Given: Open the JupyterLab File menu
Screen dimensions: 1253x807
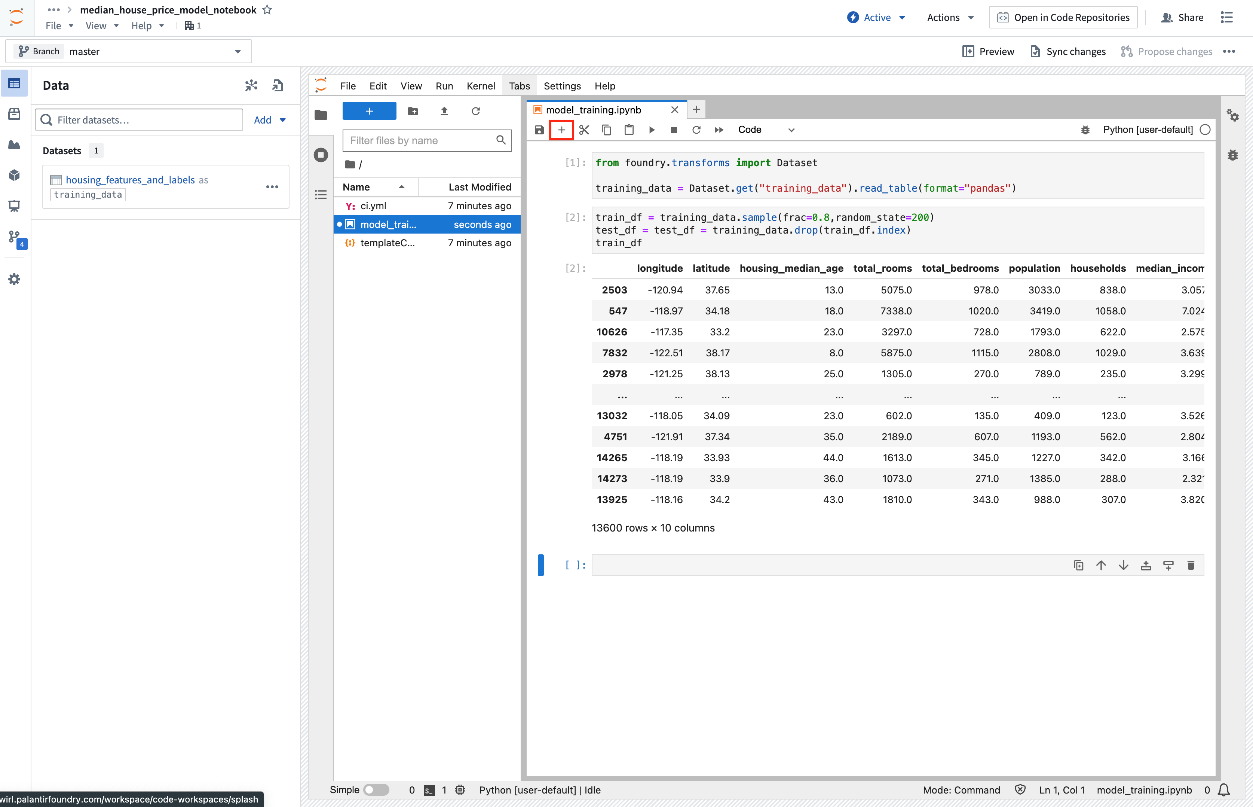Looking at the screenshot, I should [x=348, y=86].
